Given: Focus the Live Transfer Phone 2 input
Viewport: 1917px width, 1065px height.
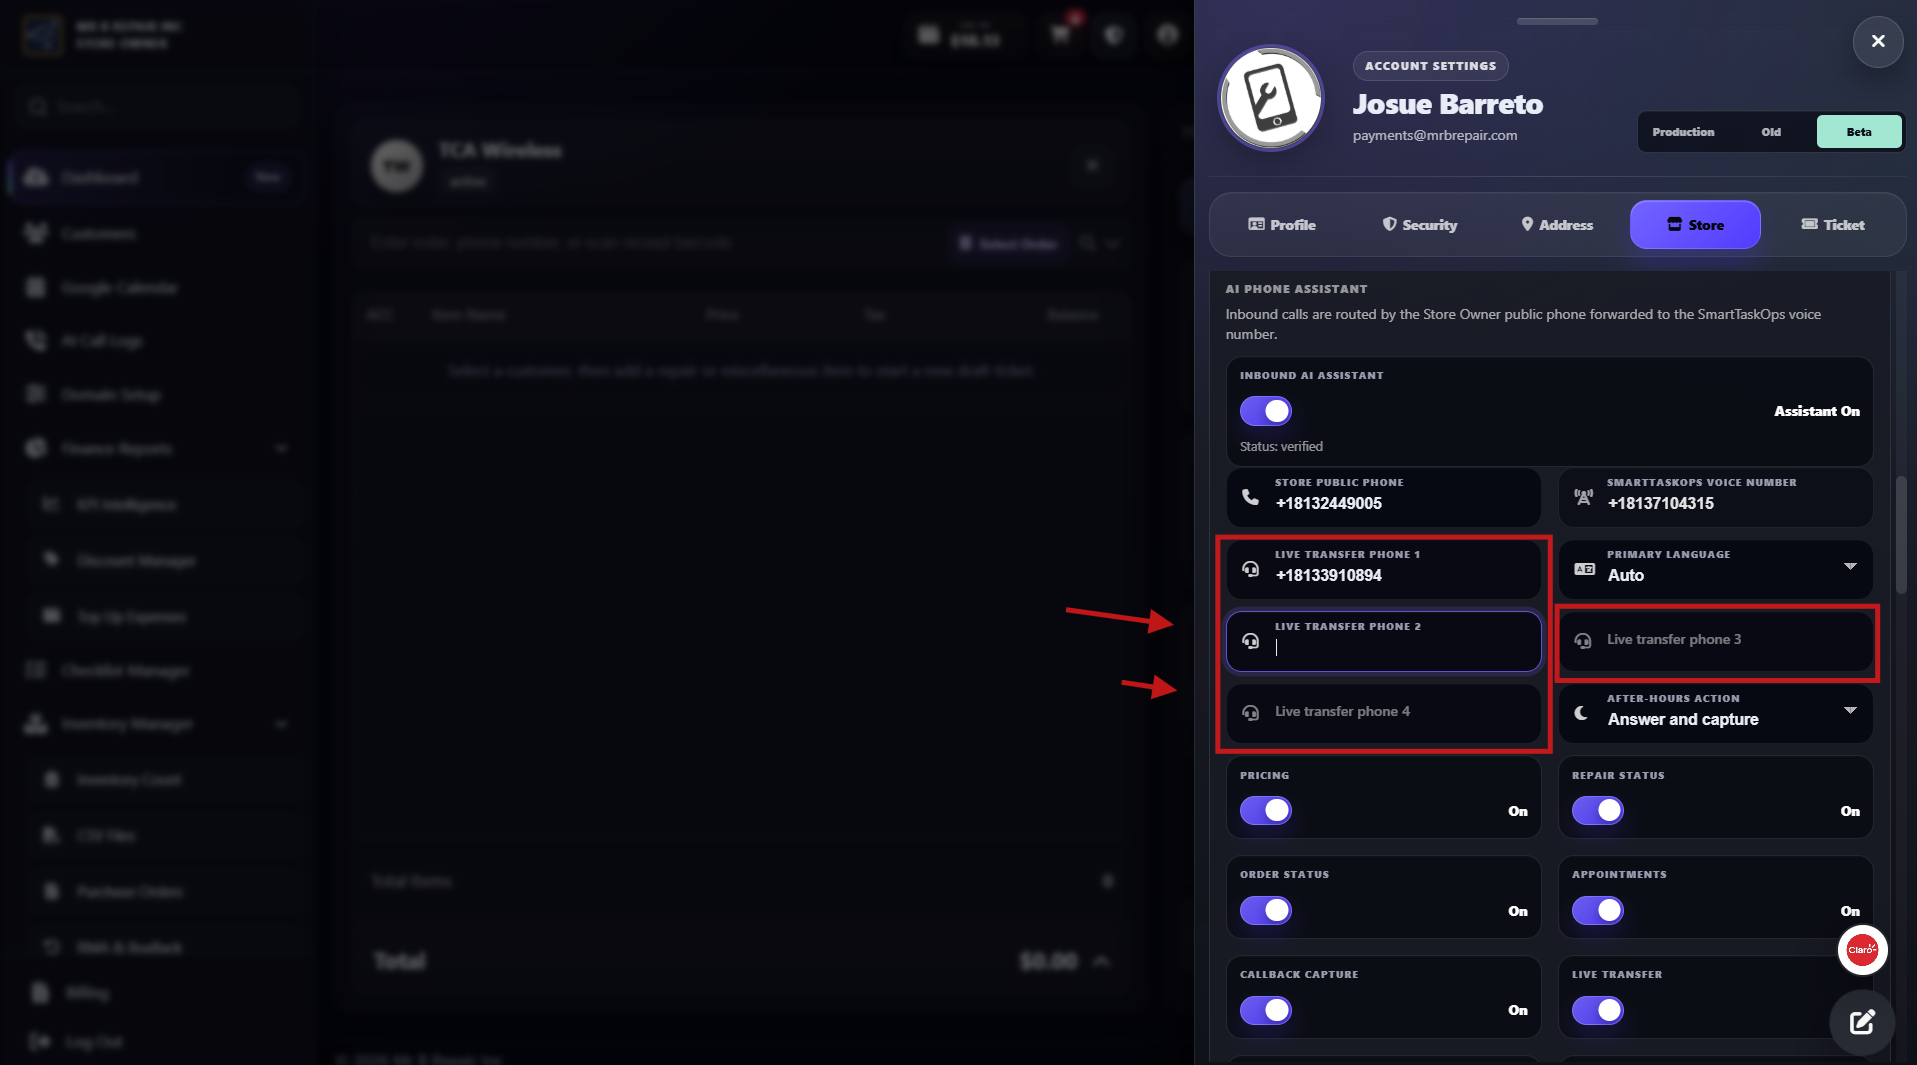Looking at the screenshot, I should [1383, 641].
